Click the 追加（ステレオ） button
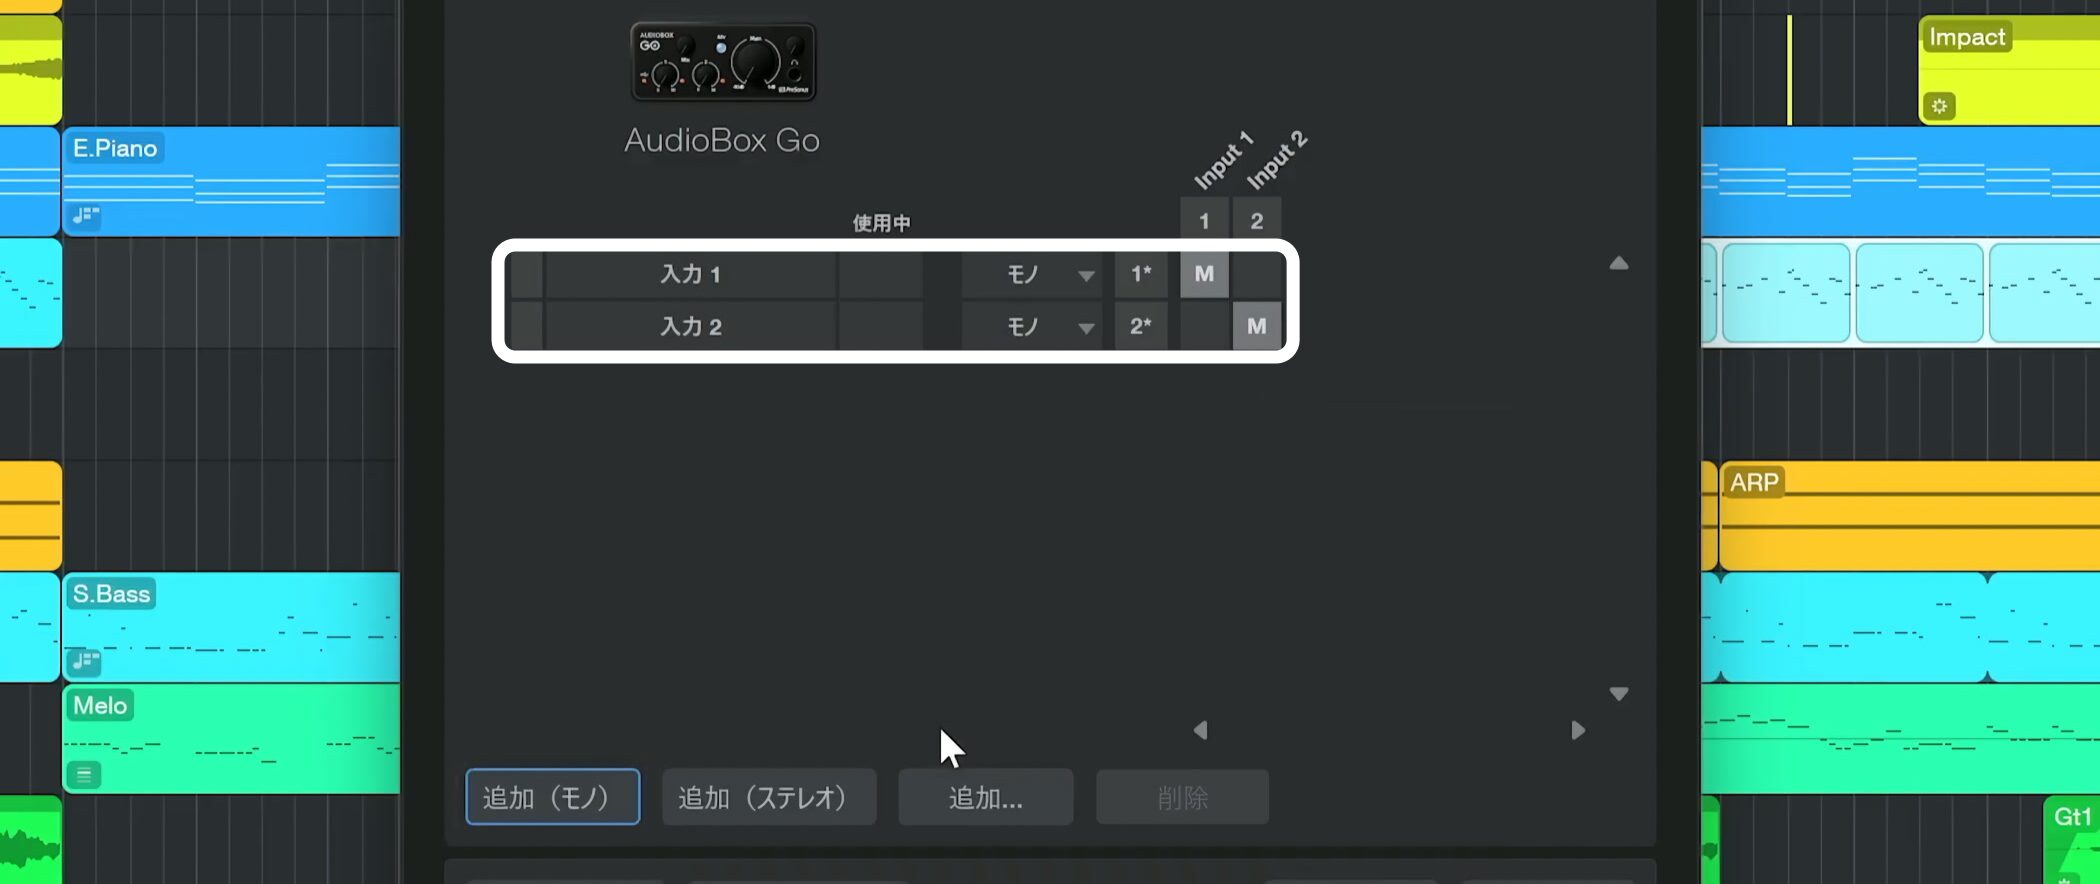The width and height of the screenshot is (2100, 884). pyautogui.click(x=769, y=797)
